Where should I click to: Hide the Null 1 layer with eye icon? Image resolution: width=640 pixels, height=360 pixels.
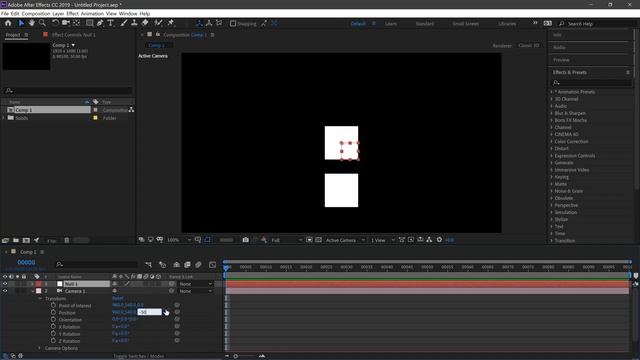tap(5, 284)
